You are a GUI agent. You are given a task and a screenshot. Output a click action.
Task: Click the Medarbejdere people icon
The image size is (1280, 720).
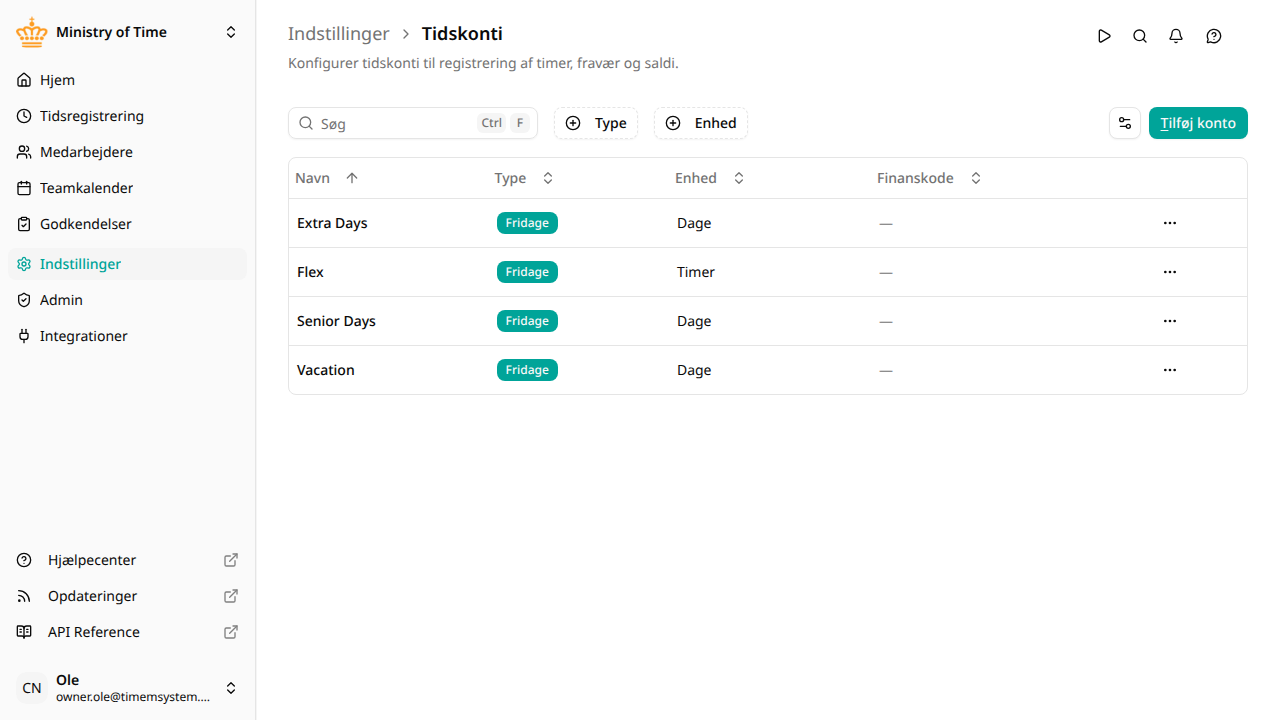tap(24, 152)
